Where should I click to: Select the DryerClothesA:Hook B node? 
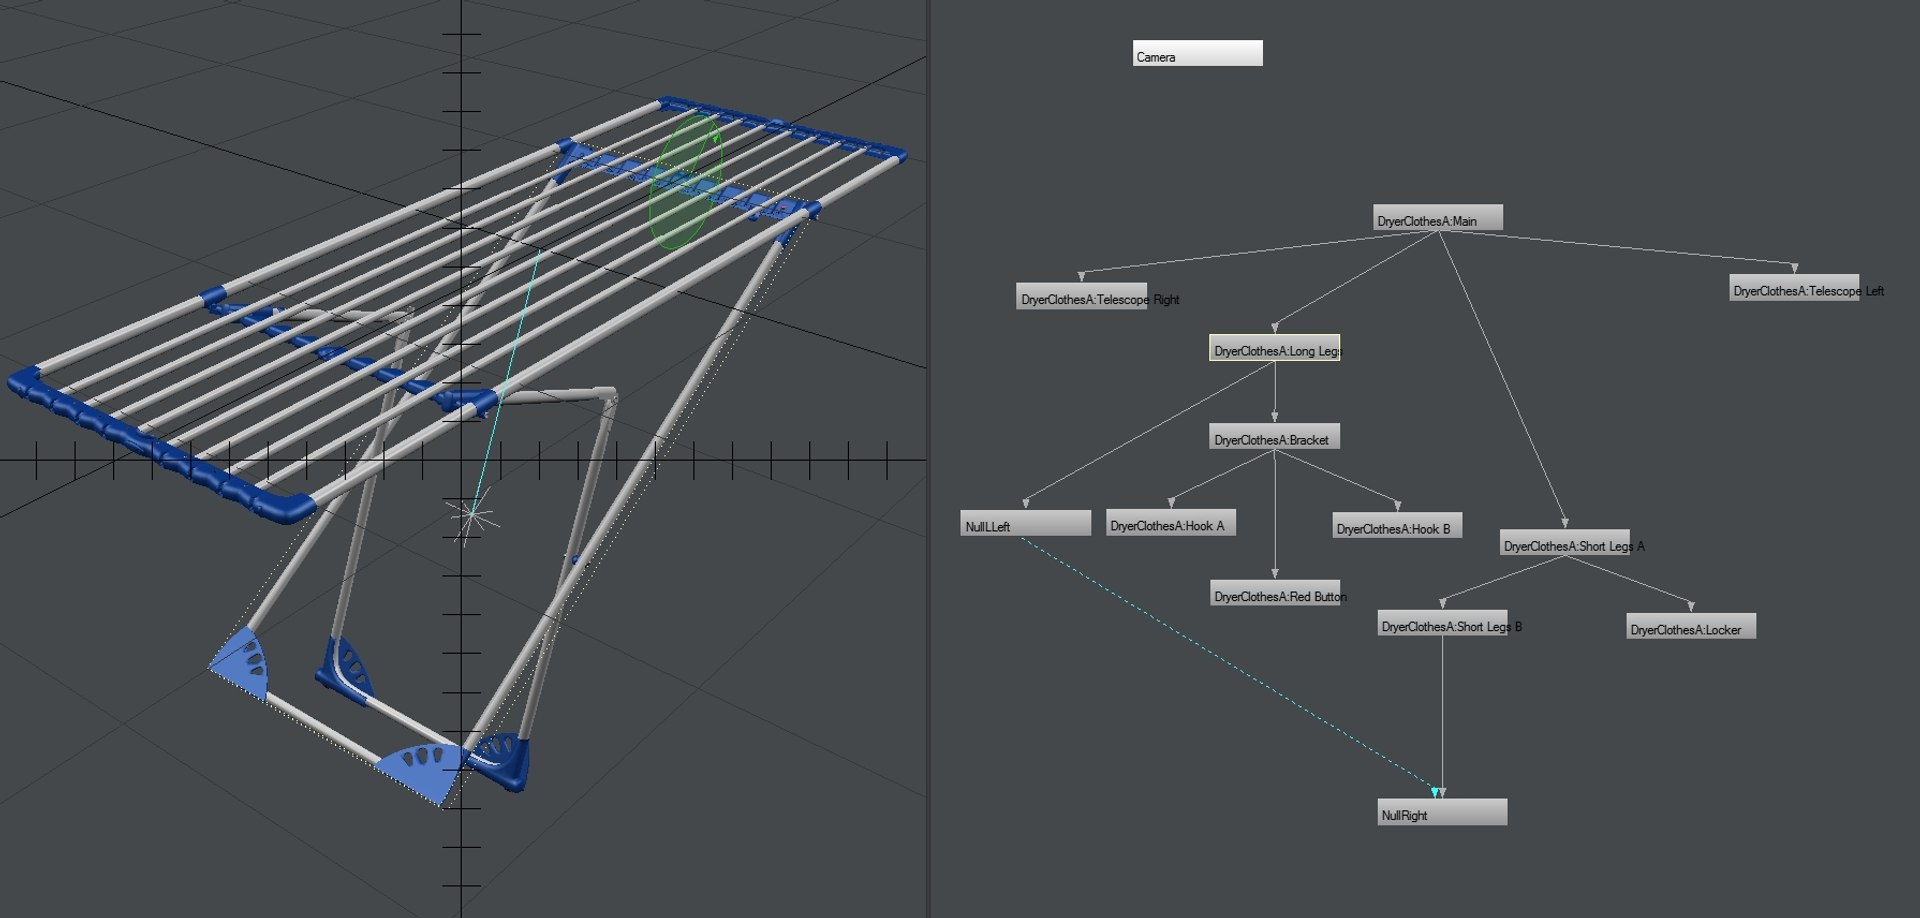tap(1397, 525)
